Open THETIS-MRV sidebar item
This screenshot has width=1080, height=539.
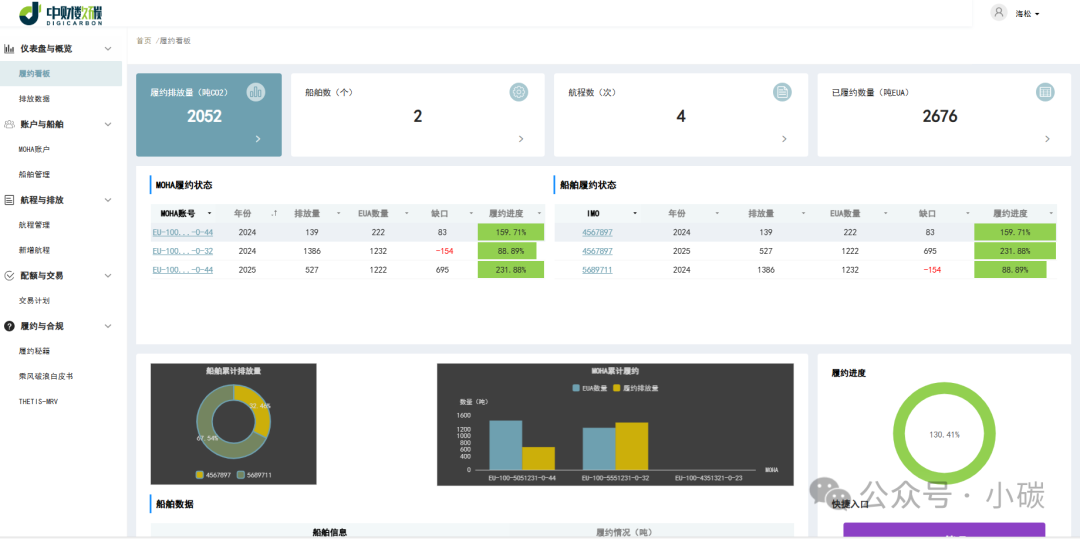39,401
